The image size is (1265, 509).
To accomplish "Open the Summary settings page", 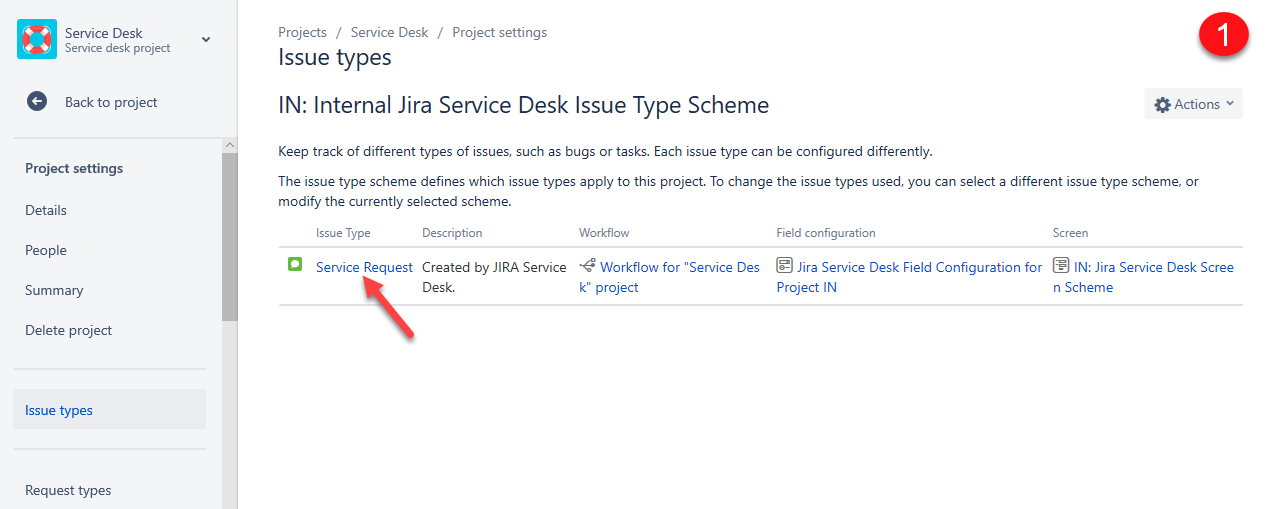I will [x=54, y=290].
